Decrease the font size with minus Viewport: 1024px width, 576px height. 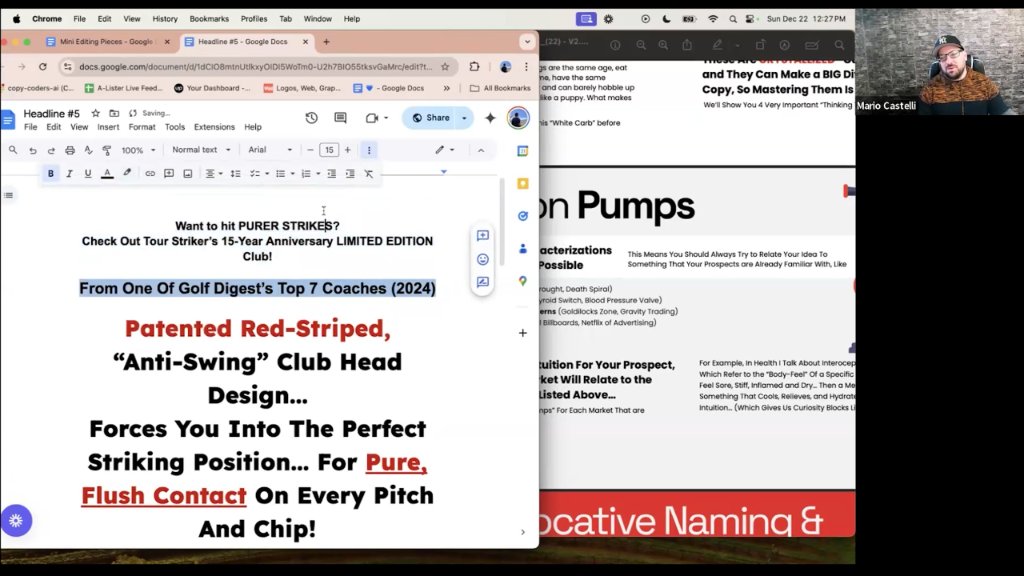(x=311, y=150)
